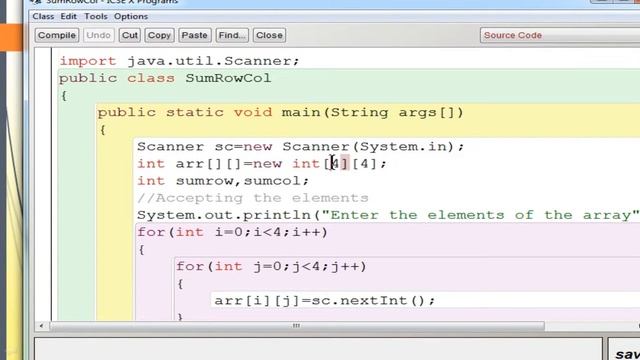Click 'arr[i][j]=sc.nextInt();' statement

pyautogui.click(x=325, y=301)
